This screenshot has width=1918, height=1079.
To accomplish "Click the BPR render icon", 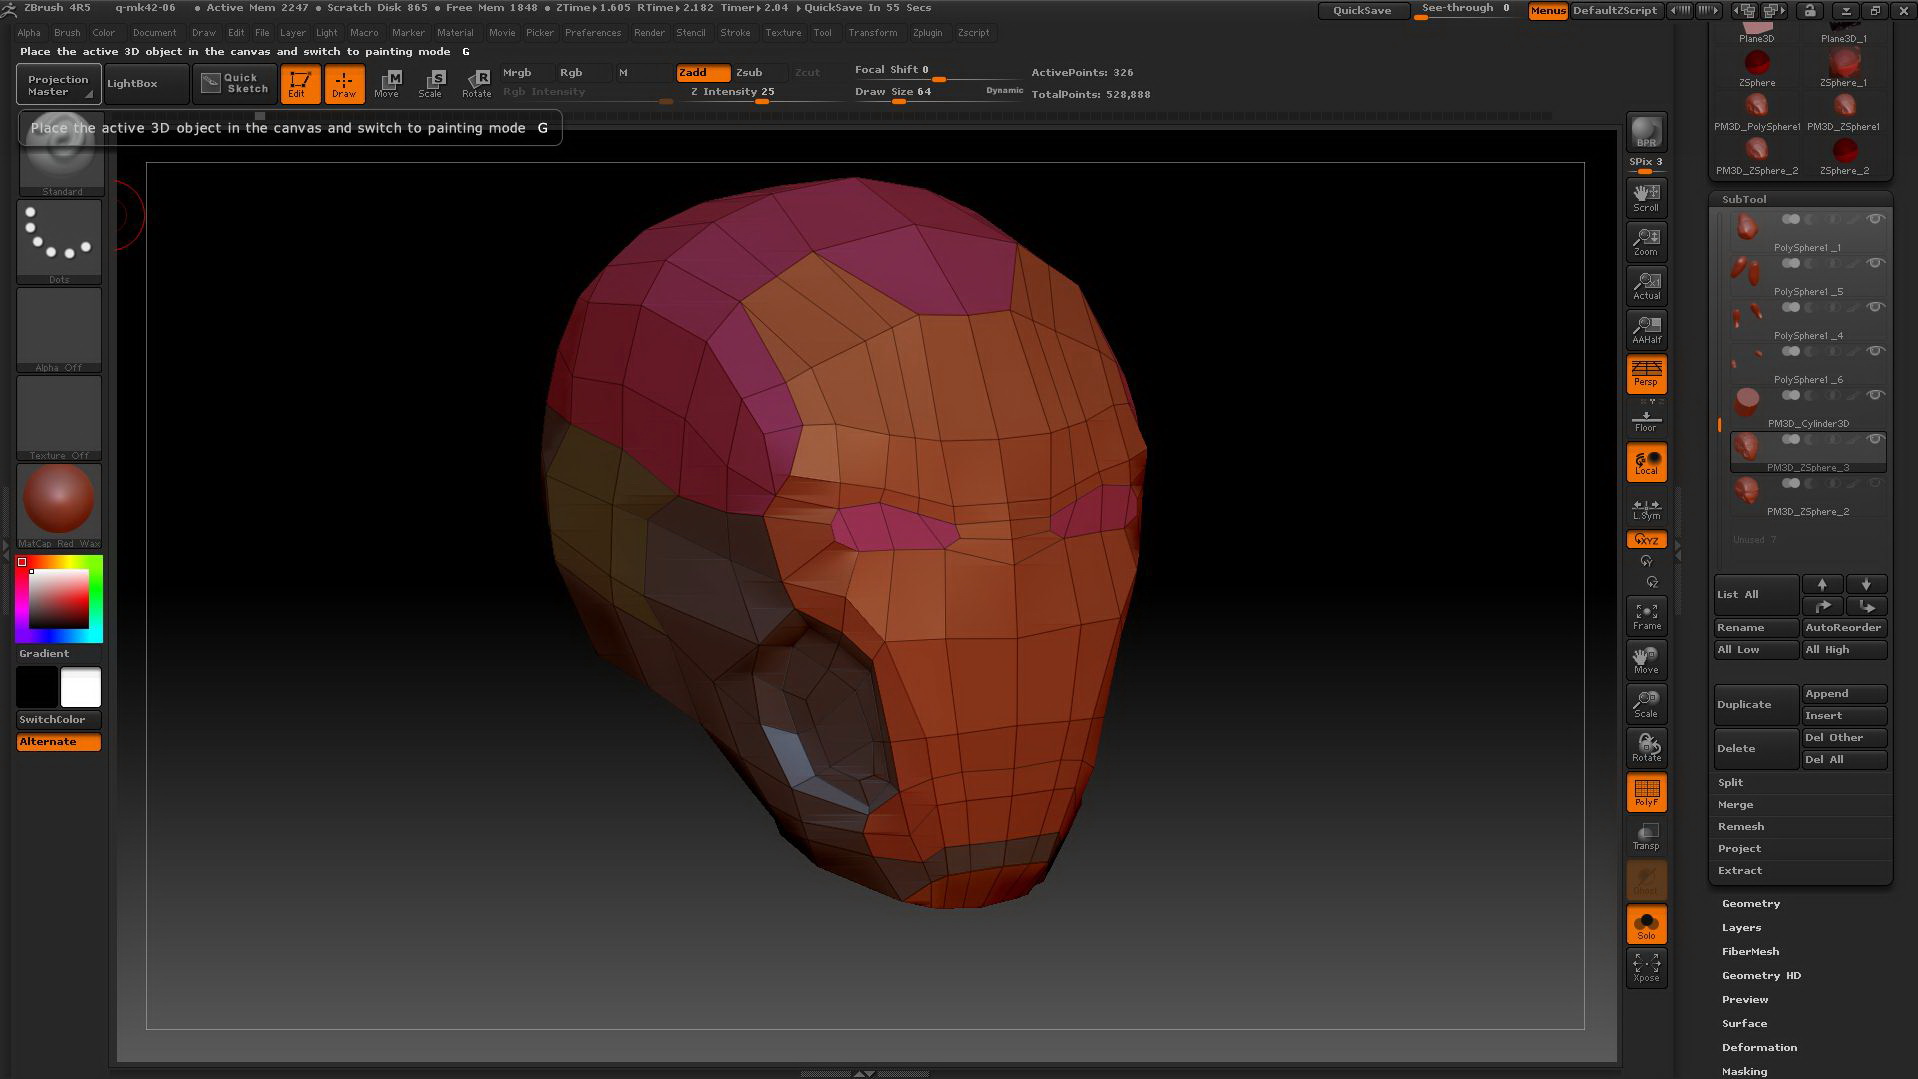I will 1646,132.
